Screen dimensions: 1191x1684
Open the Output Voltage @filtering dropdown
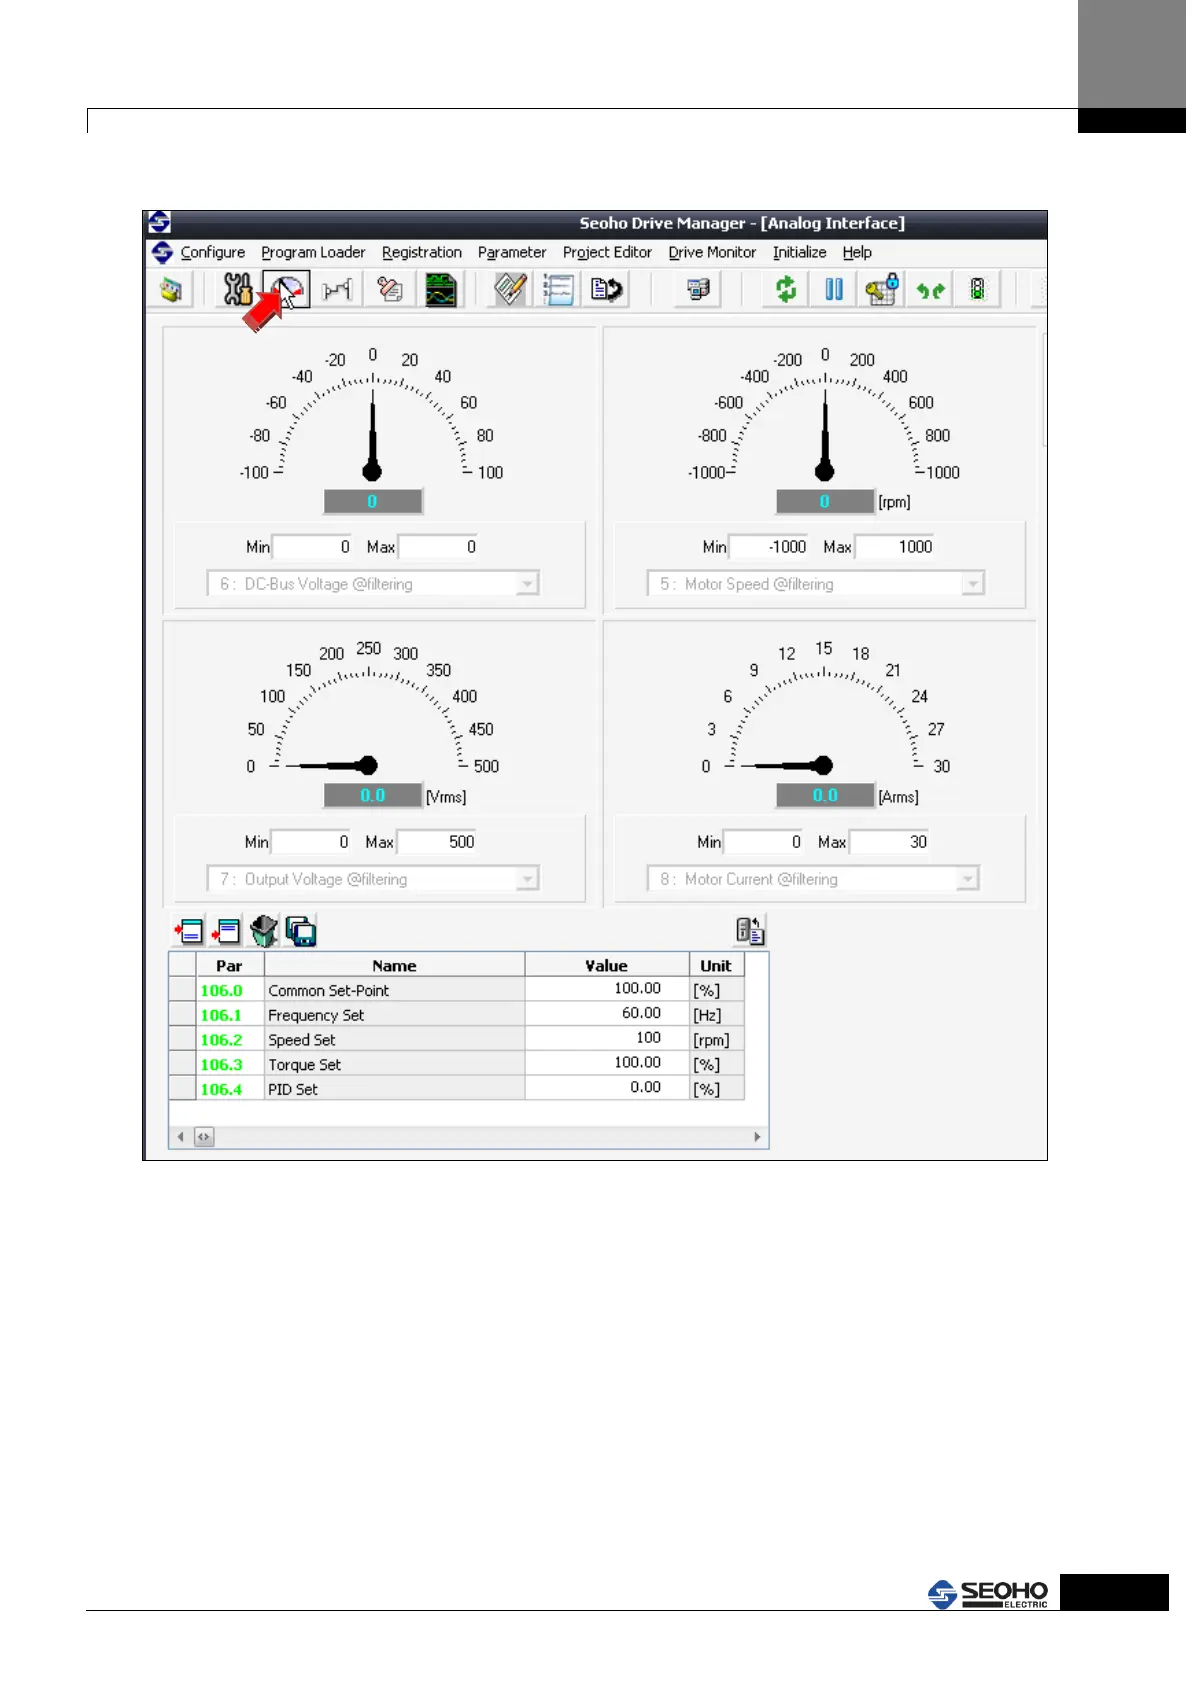tap(527, 879)
